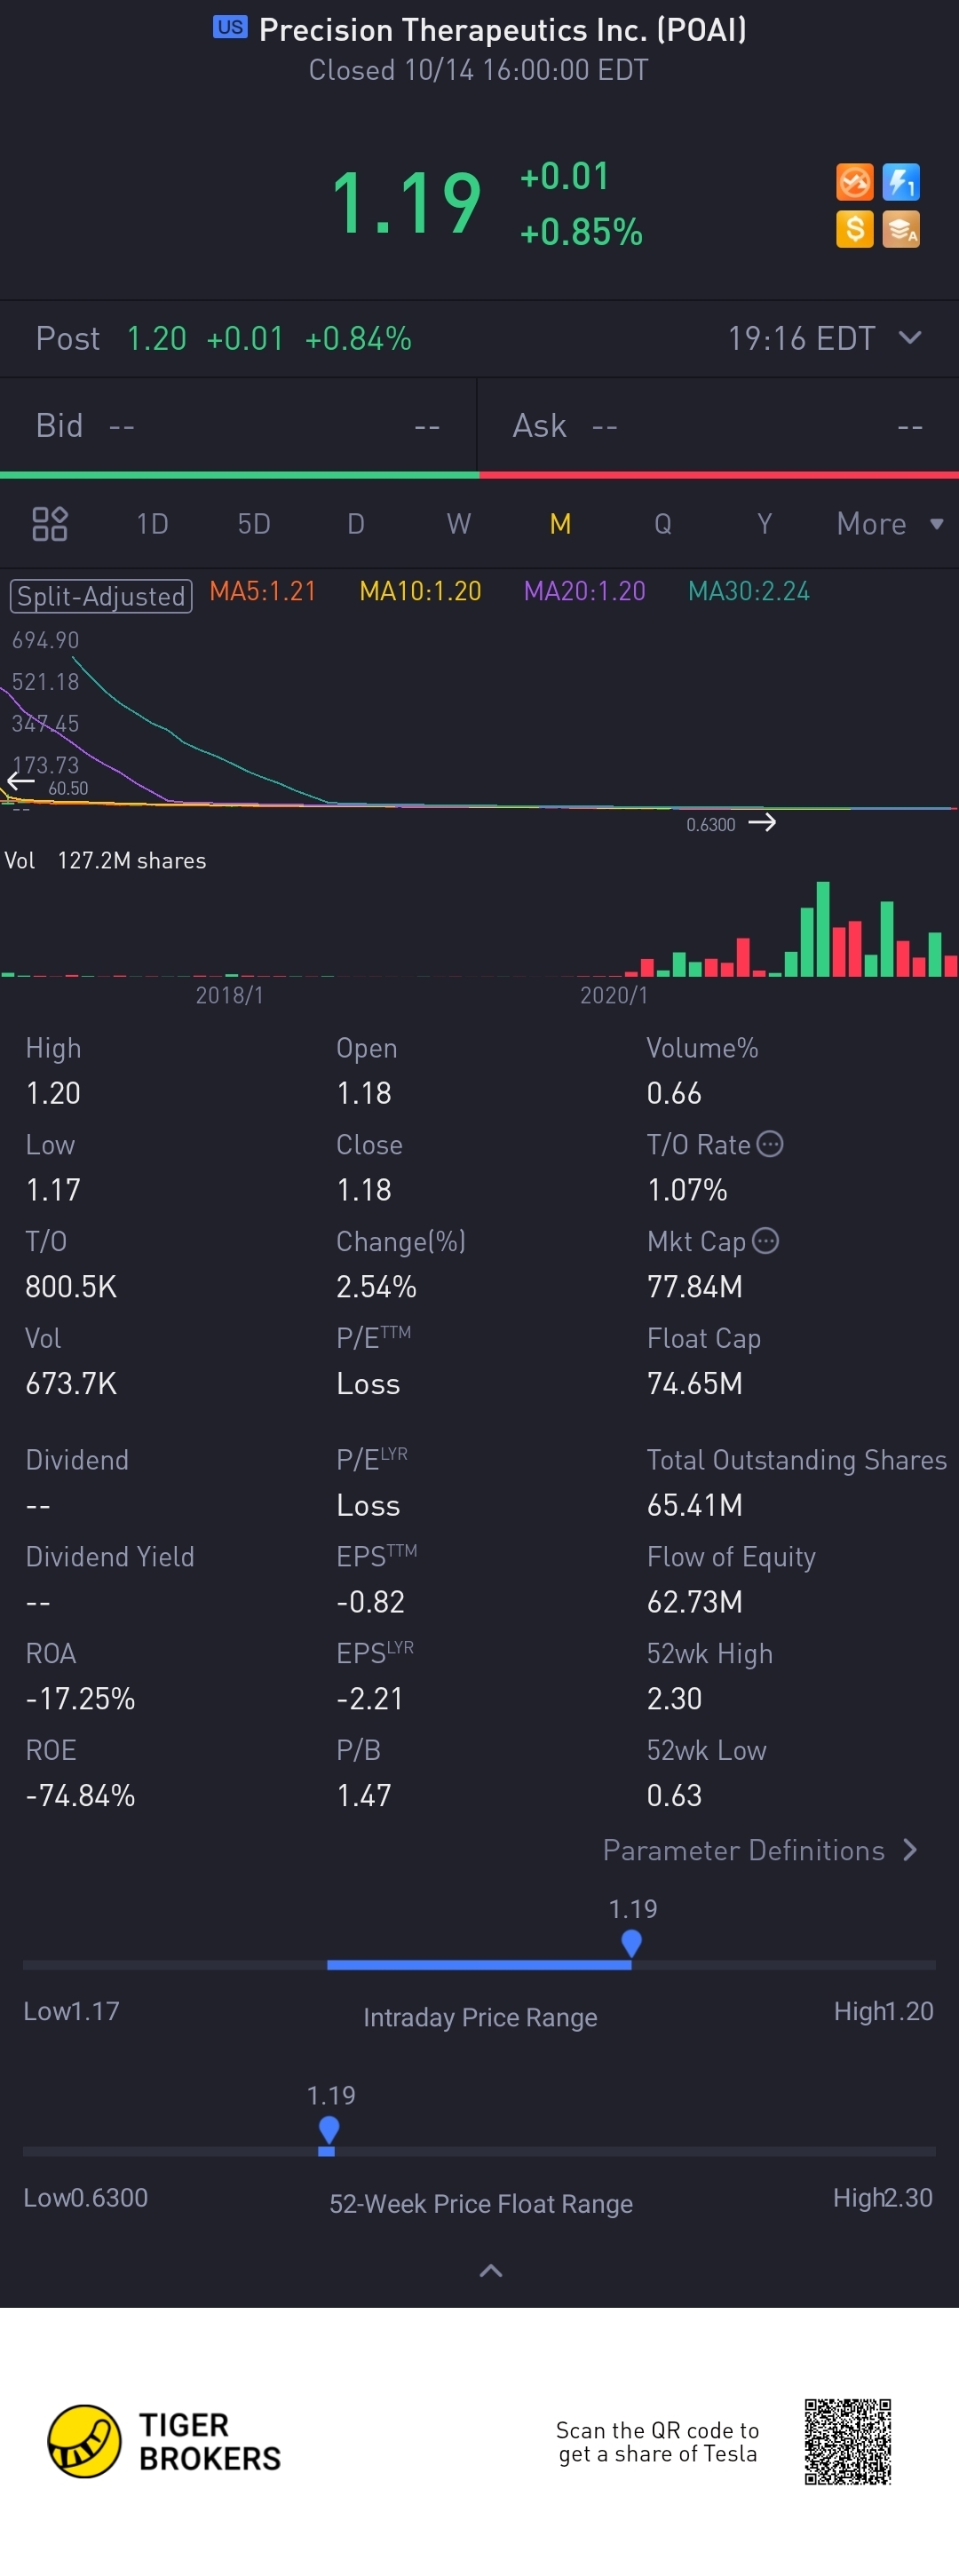Click the ROE value -74.84%
The width and height of the screenshot is (959, 2576).
tap(80, 1795)
